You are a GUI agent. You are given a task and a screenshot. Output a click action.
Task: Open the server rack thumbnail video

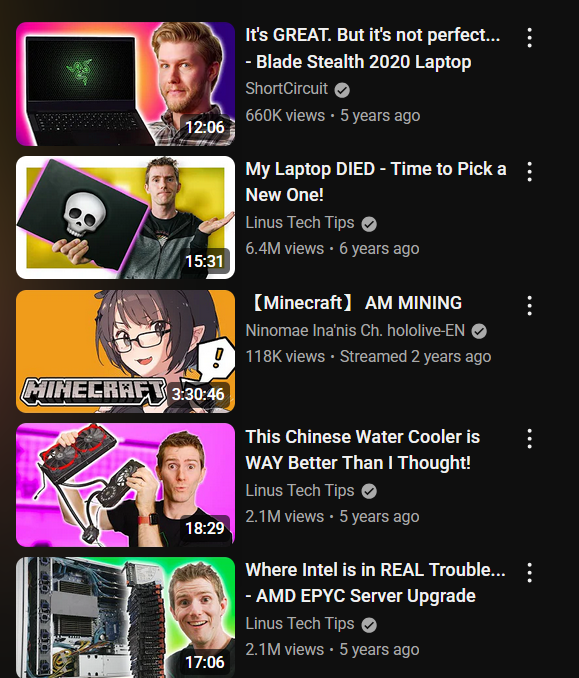coord(125,617)
